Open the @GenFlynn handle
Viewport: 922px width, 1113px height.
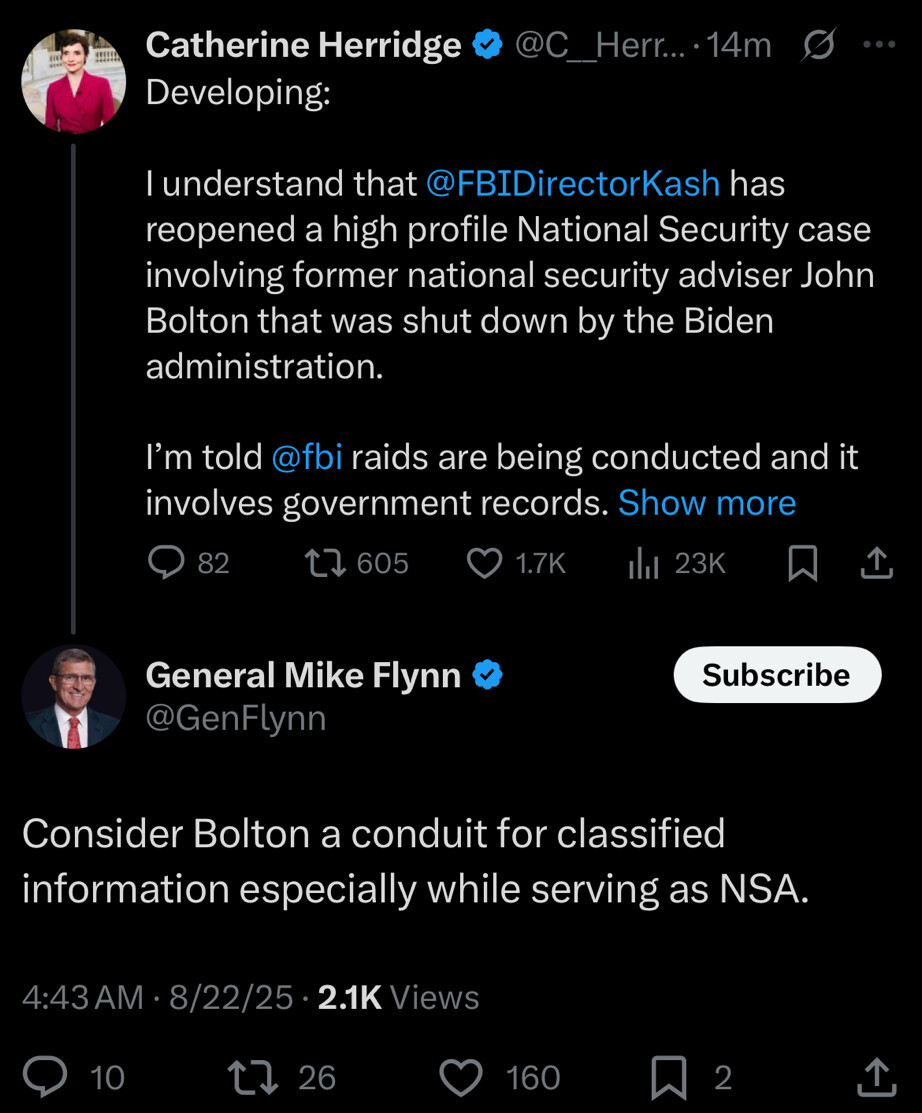236,718
